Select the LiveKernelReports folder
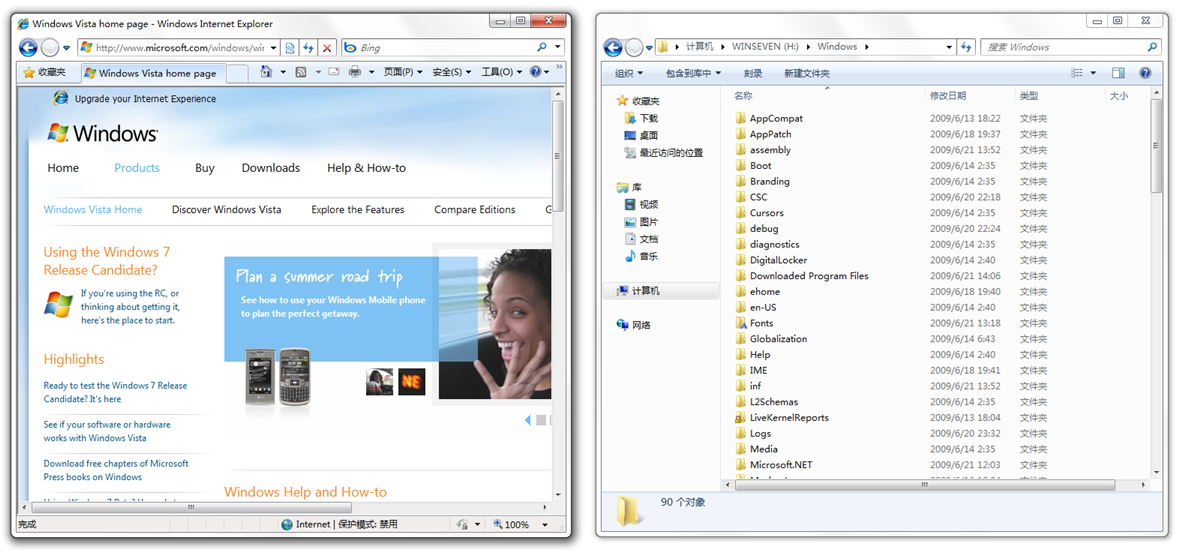The image size is (1184, 555). [x=781, y=418]
